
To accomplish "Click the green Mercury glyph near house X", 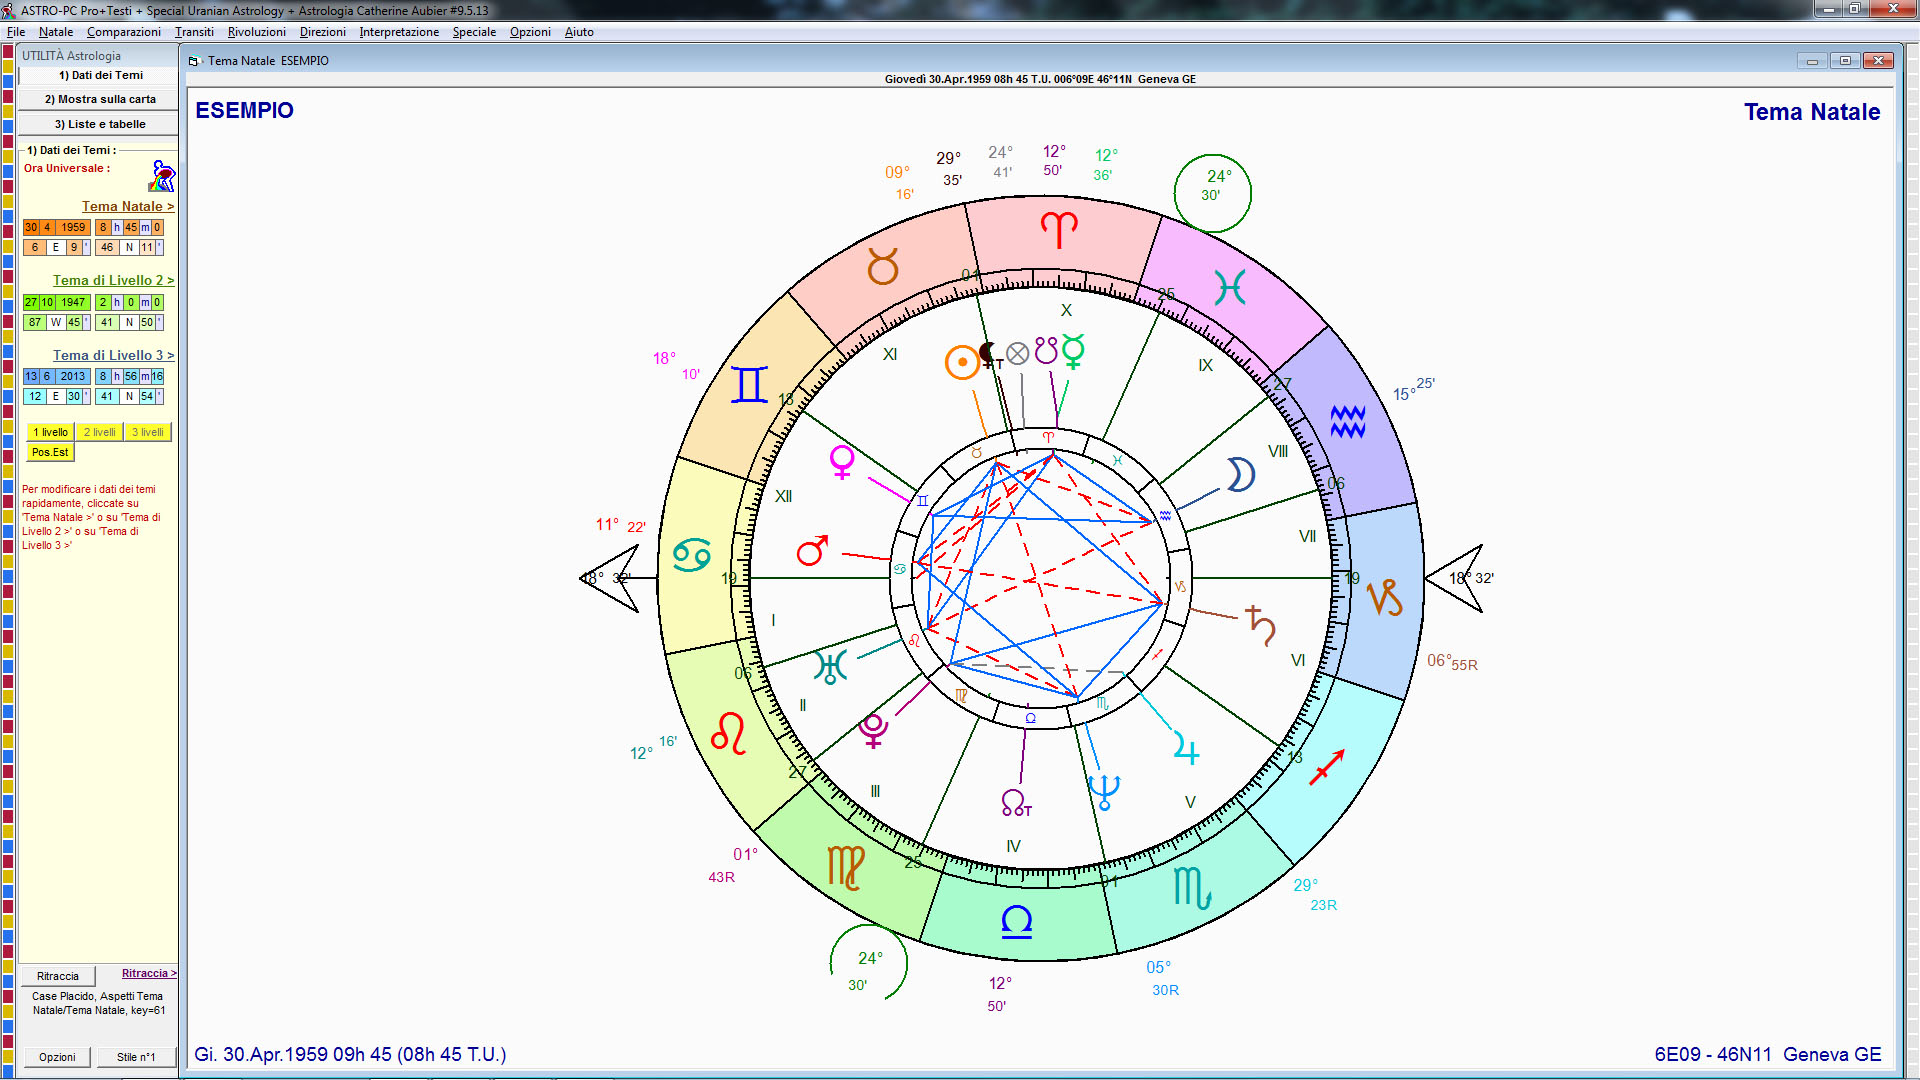I will tap(1073, 352).
